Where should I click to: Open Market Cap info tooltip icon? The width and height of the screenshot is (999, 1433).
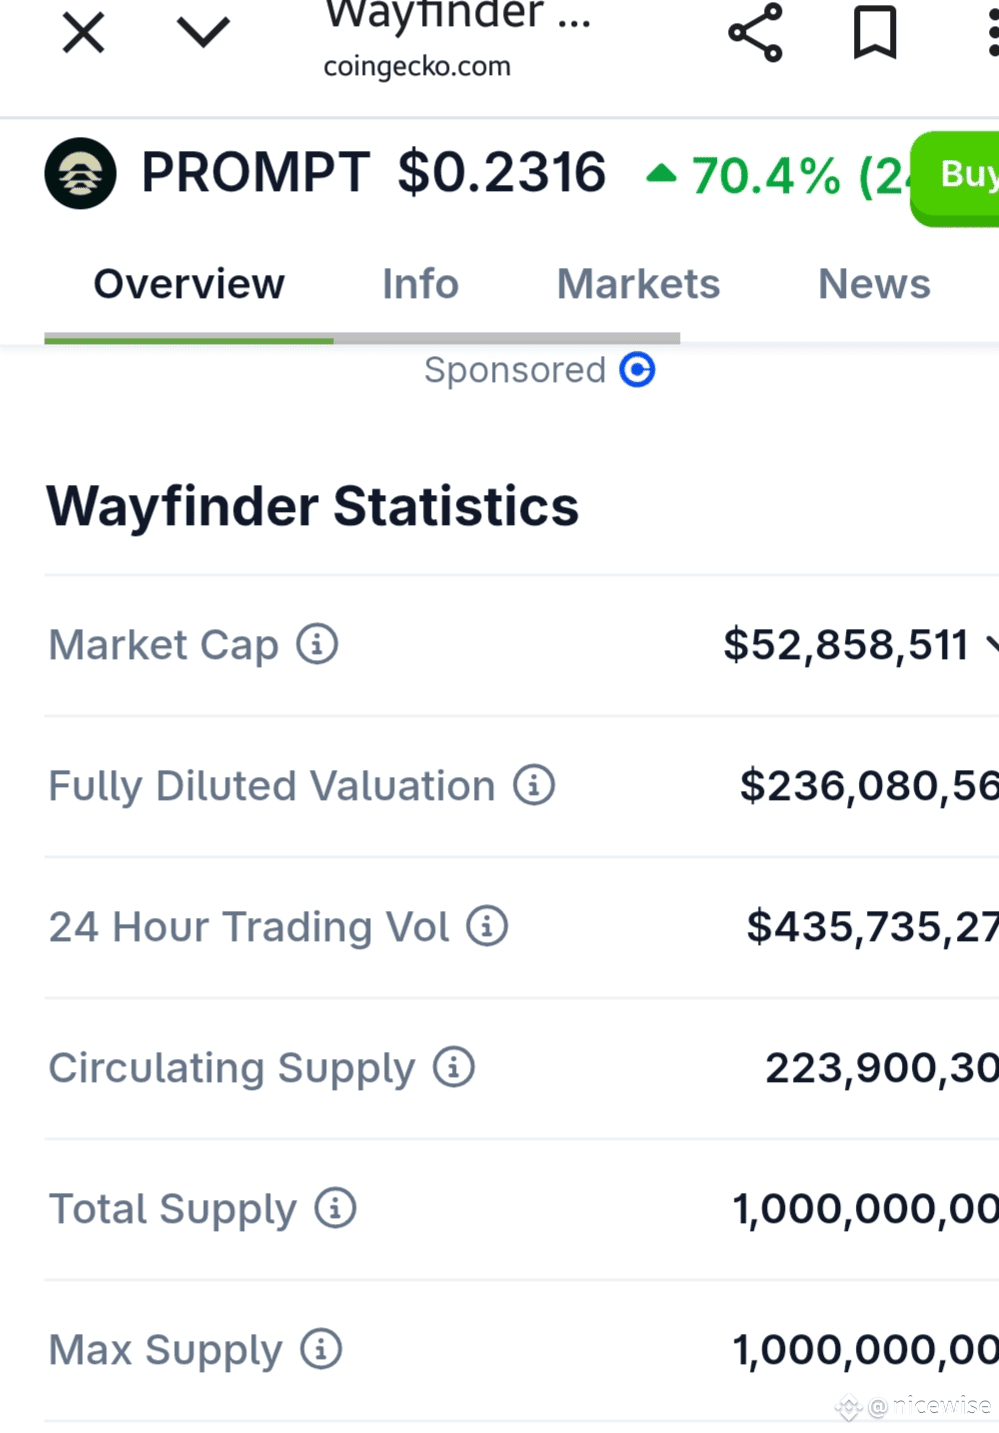317,644
